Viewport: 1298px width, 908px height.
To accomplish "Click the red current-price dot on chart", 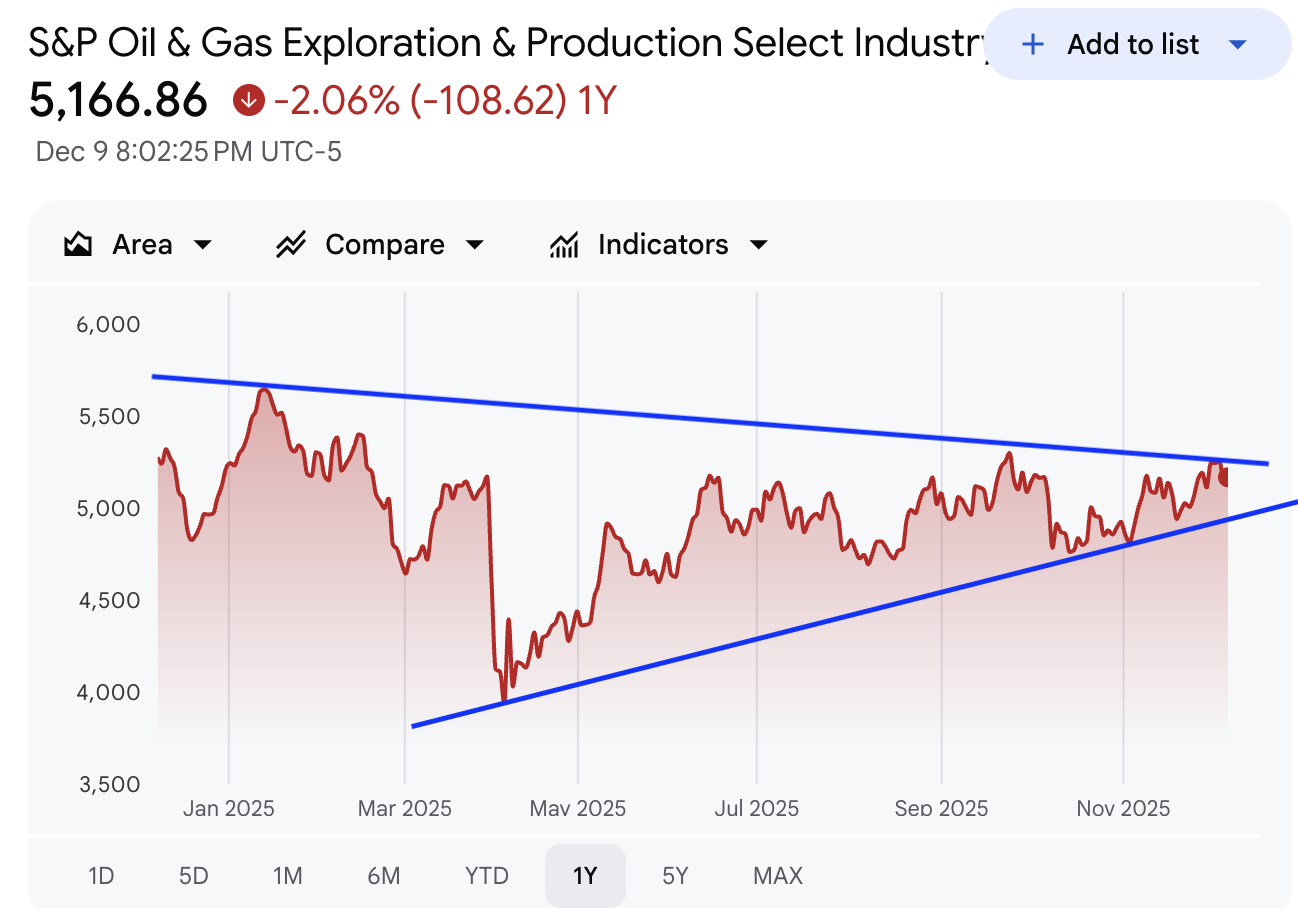I will click(1226, 477).
